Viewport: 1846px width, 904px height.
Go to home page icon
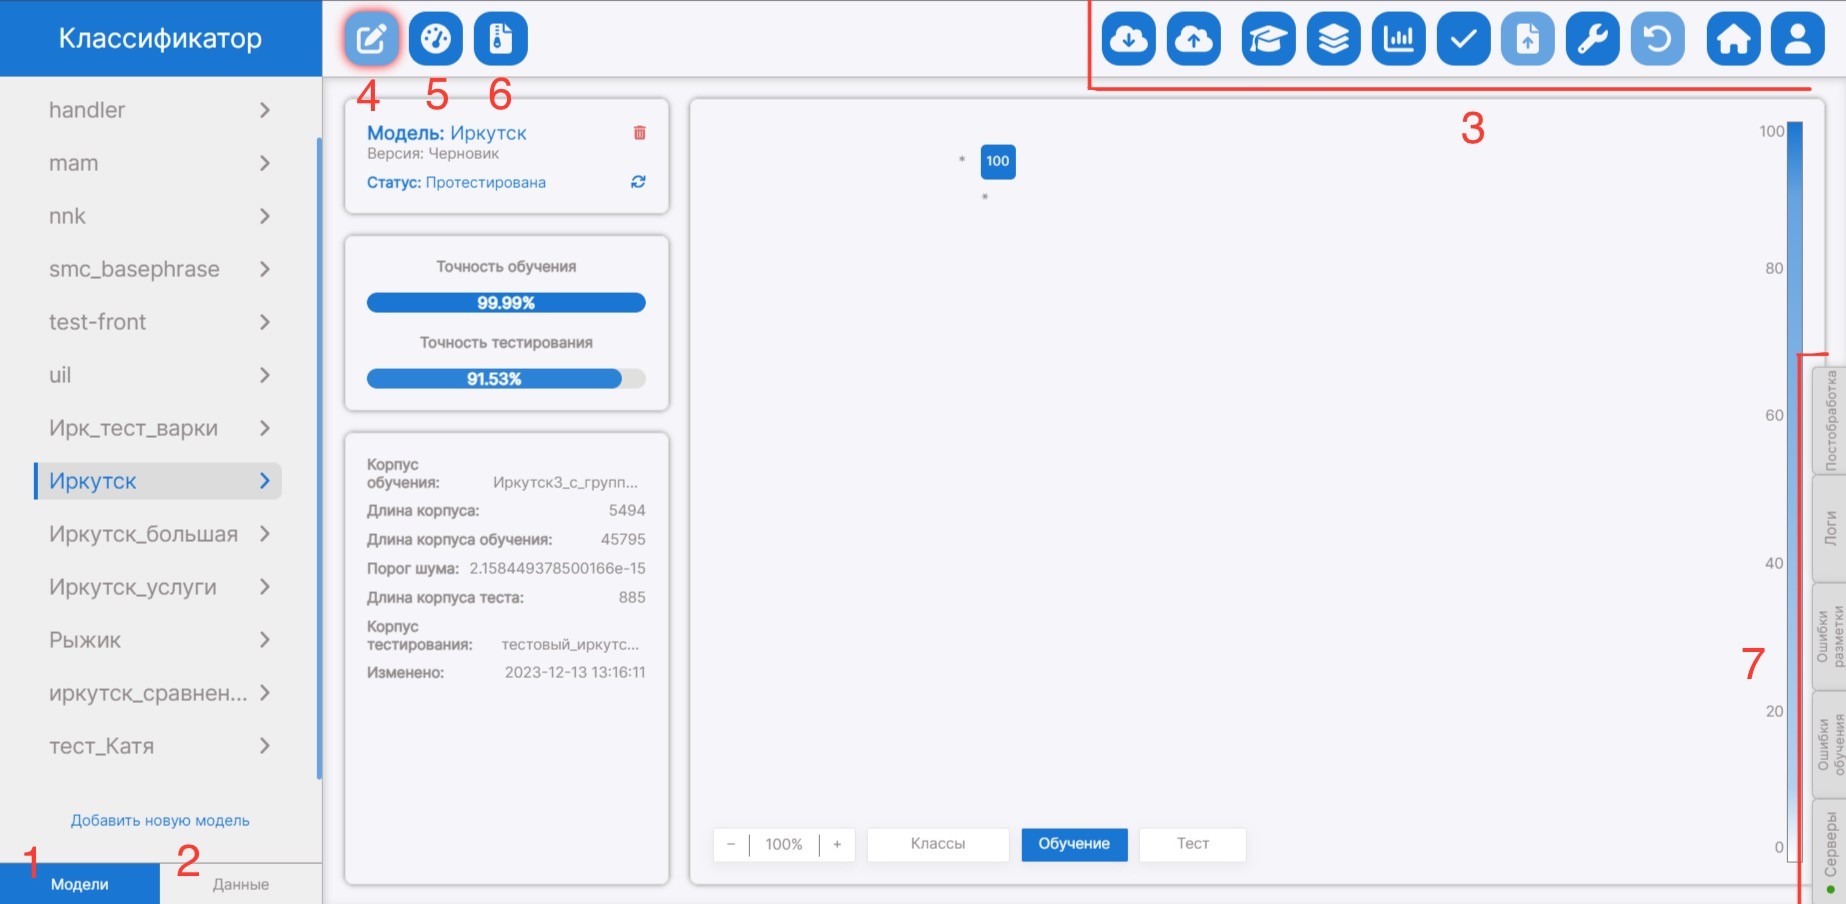(1732, 39)
